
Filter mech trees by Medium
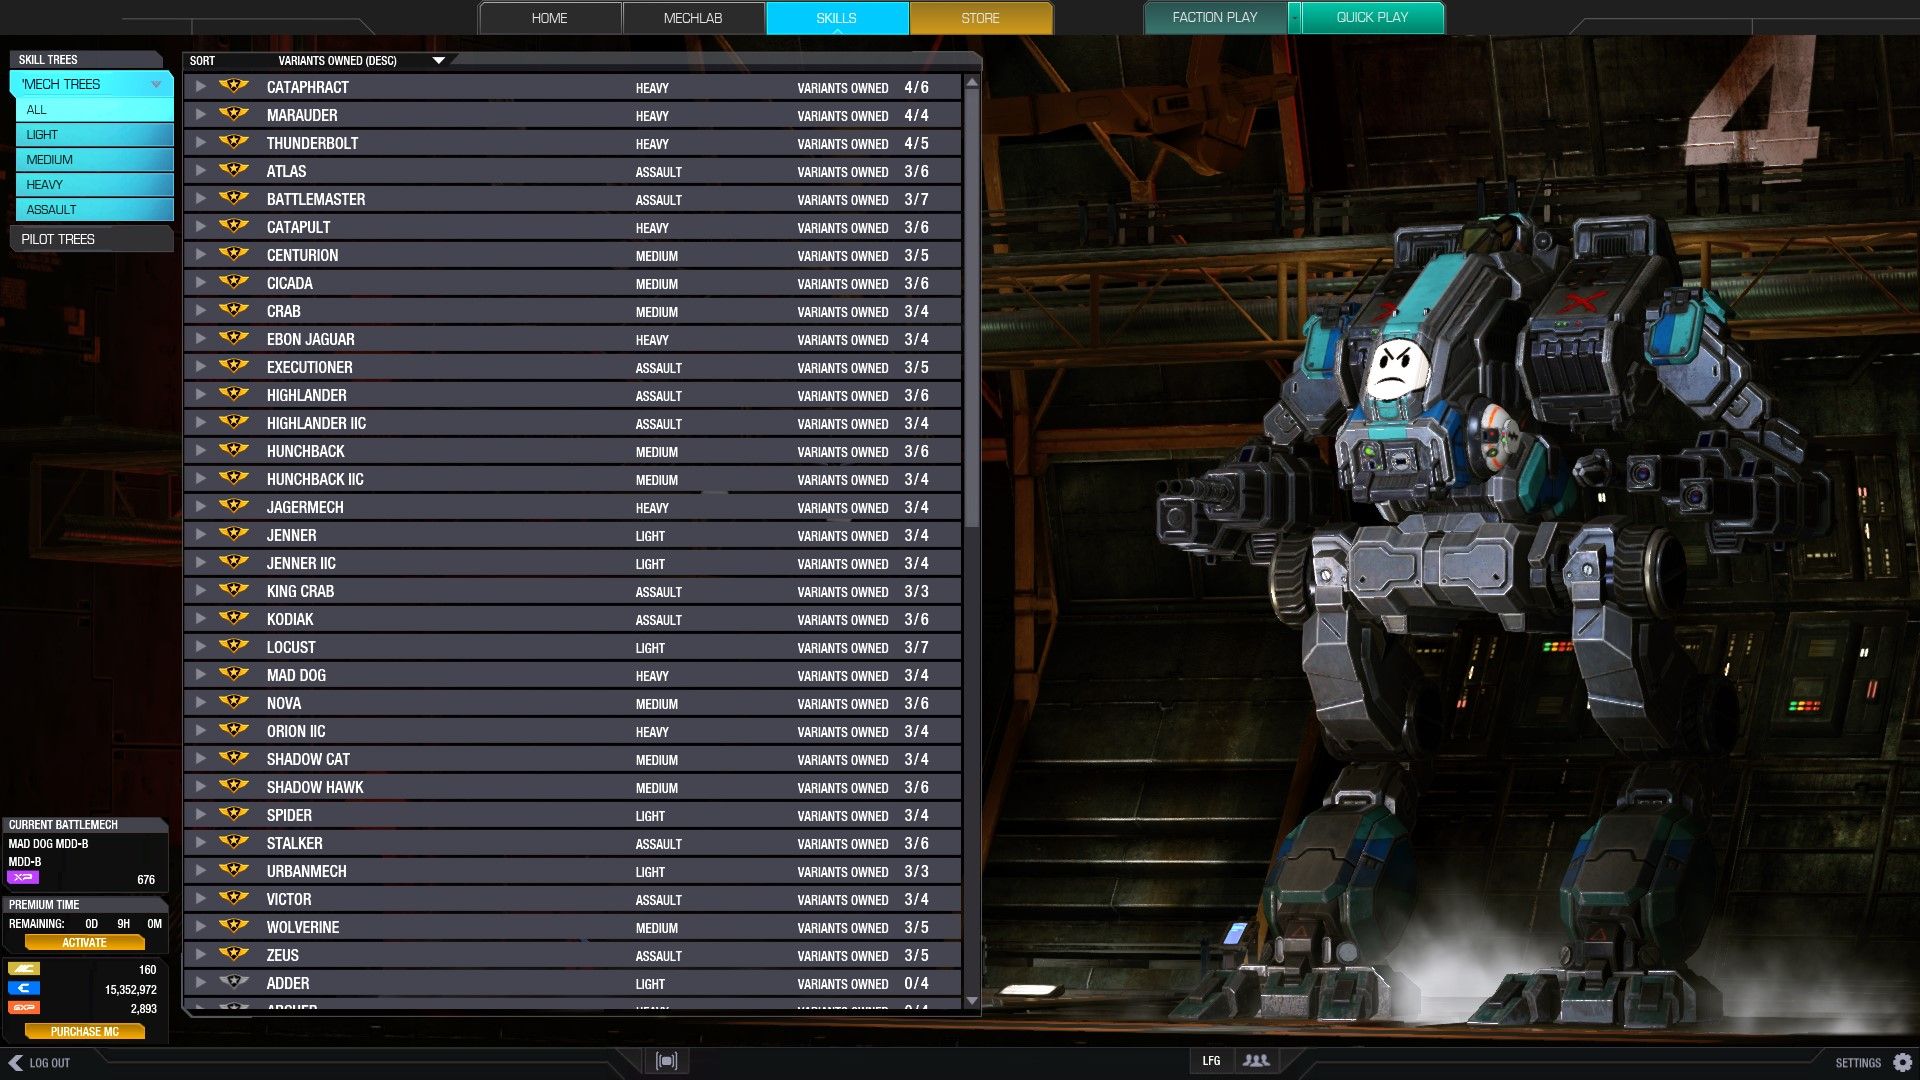point(94,160)
